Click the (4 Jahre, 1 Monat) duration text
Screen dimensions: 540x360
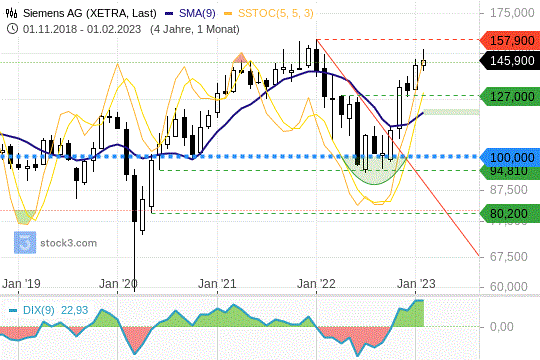point(195,29)
